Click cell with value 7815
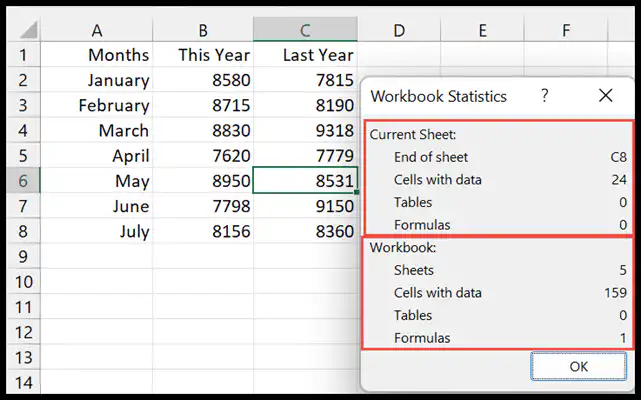Screen dimensions: 641x400 (305, 80)
